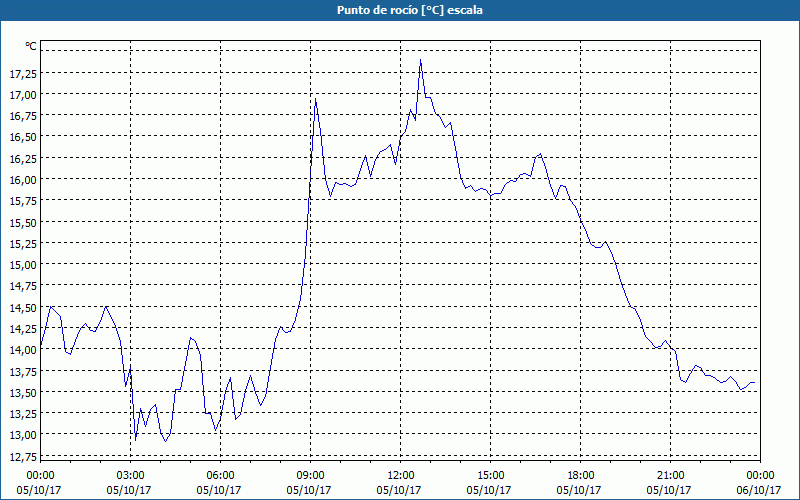Click the 15,75 y-axis value
This screenshot has height=500, width=800.
[23, 201]
